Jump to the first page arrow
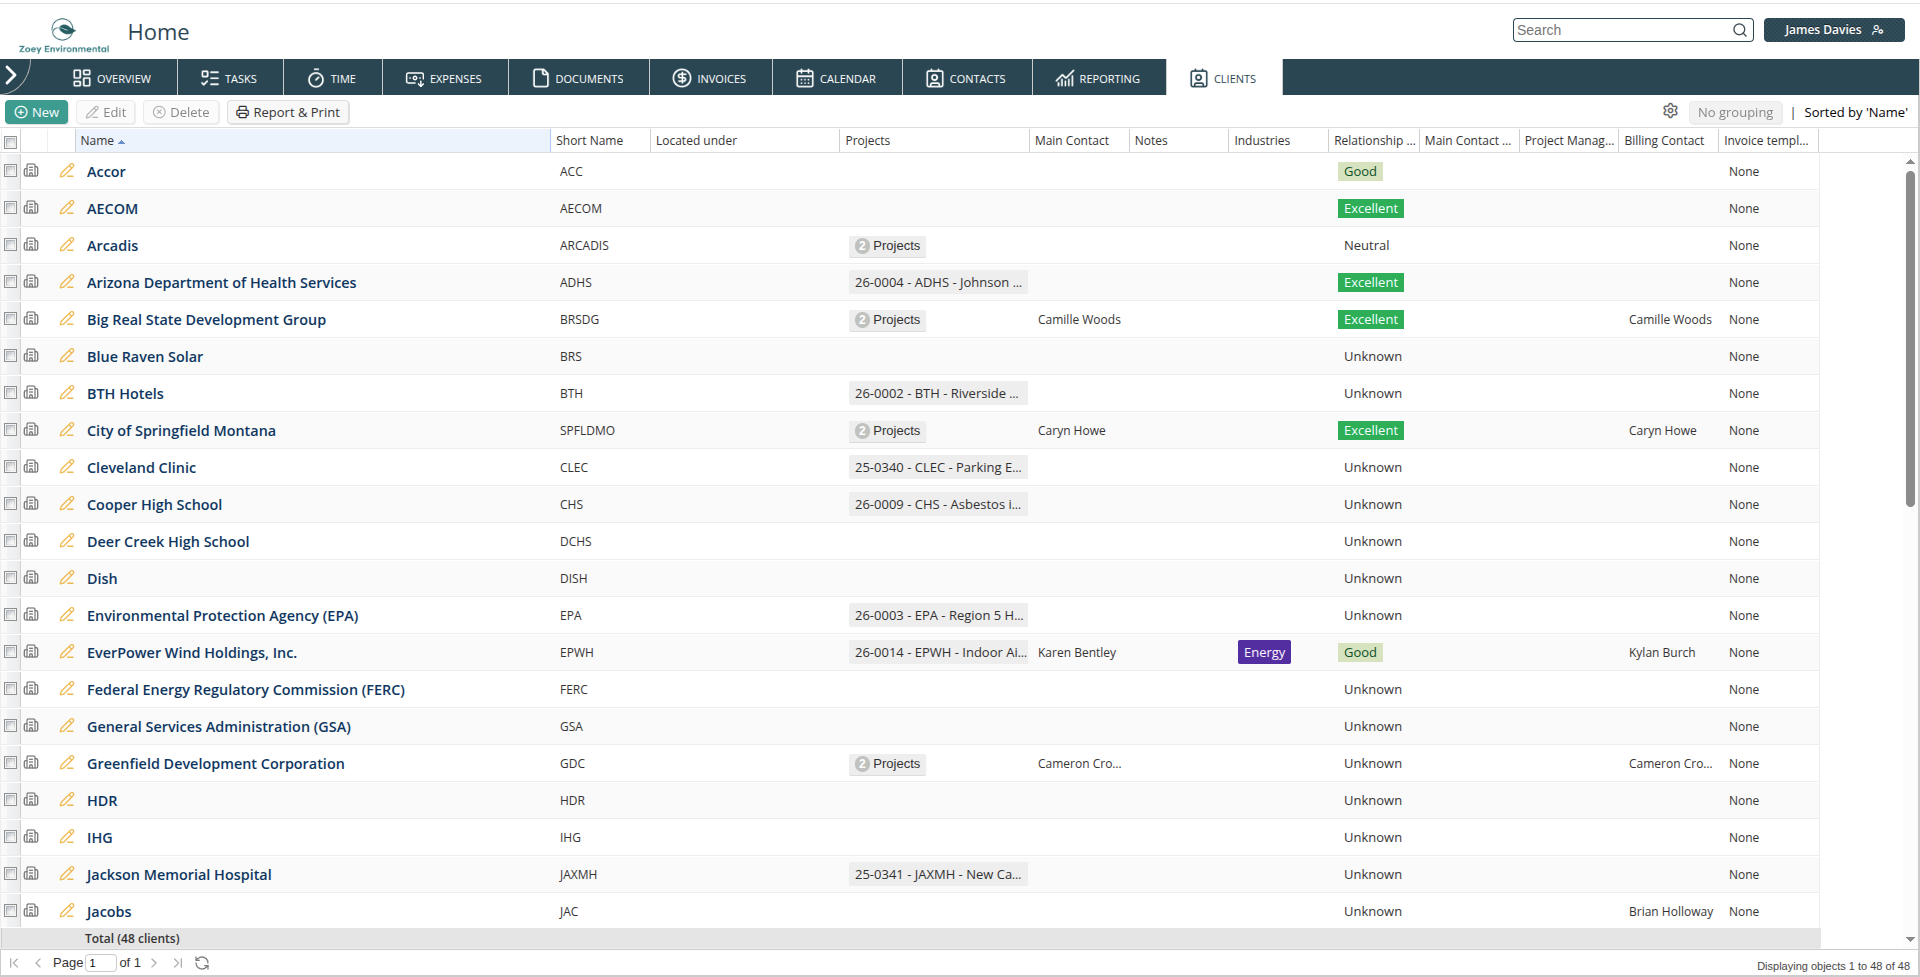This screenshot has height=977, width=1920. (14, 963)
